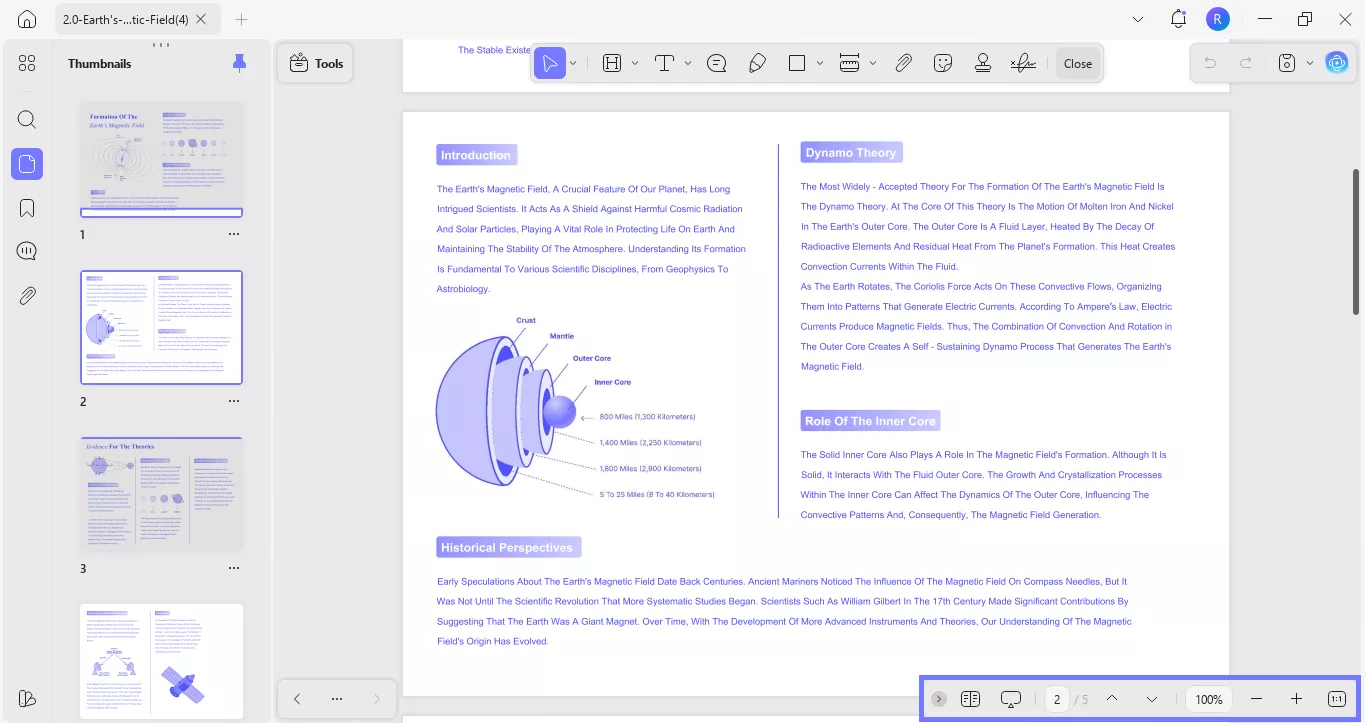Open the shape tool dropdown arrow
1365x723 pixels.
[x=819, y=63]
